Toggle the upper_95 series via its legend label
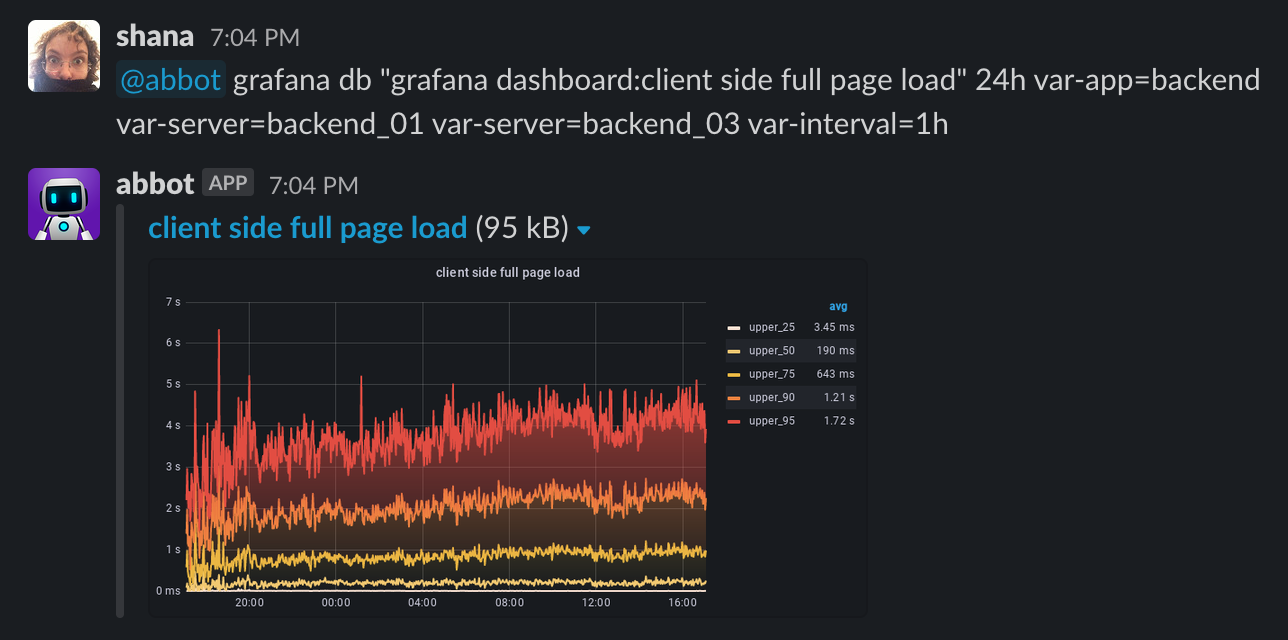1288x640 pixels. coord(777,421)
